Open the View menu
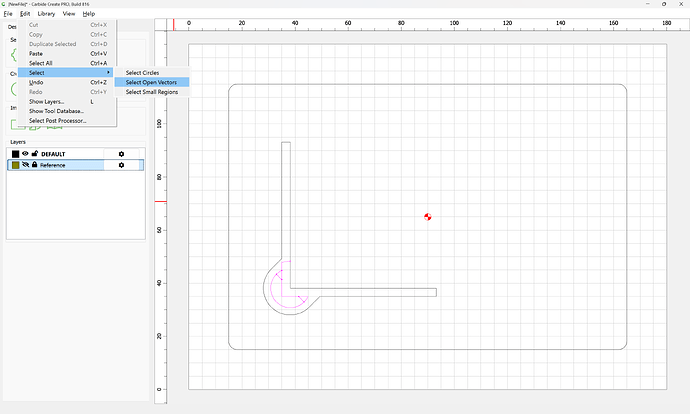This screenshot has height=414, width=690. click(x=69, y=14)
